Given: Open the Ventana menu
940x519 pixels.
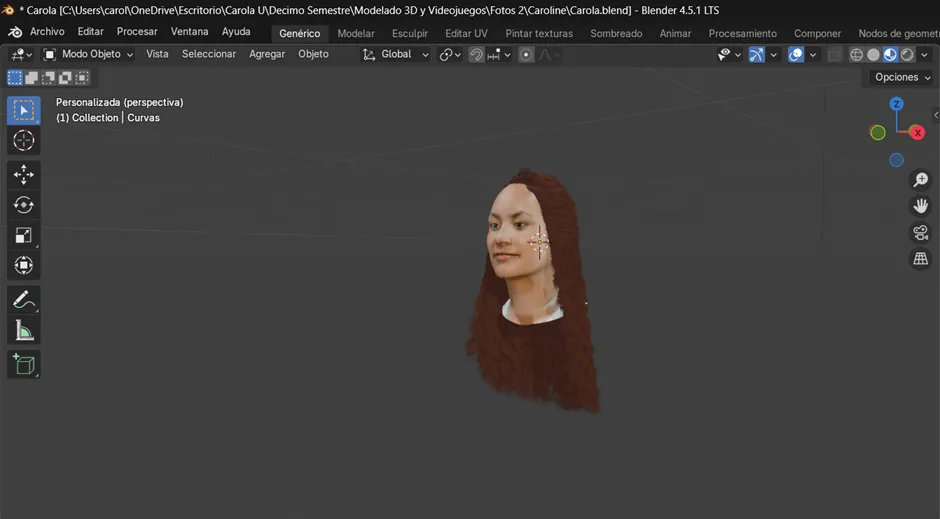Looking at the screenshot, I should [x=189, y=32].
